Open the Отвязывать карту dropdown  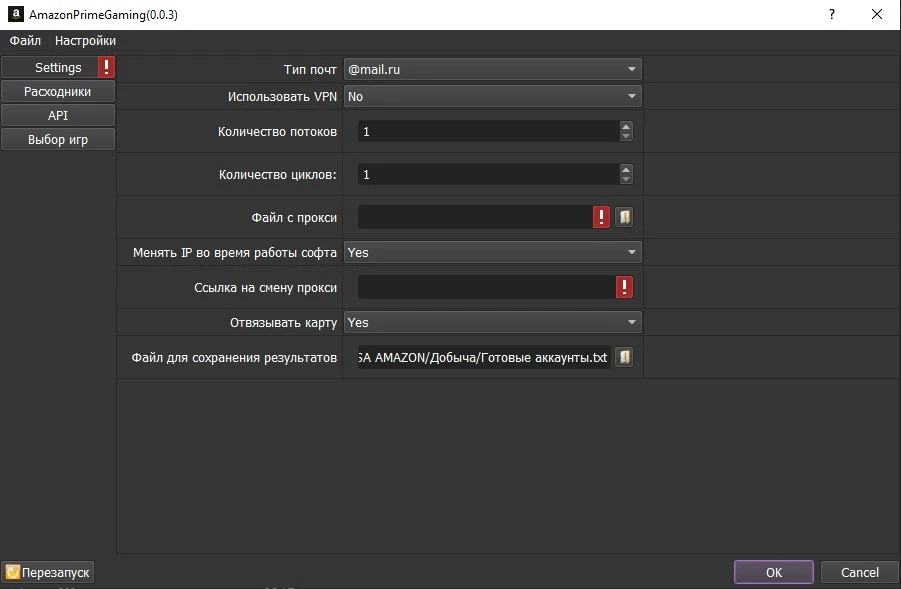[492, 322]
